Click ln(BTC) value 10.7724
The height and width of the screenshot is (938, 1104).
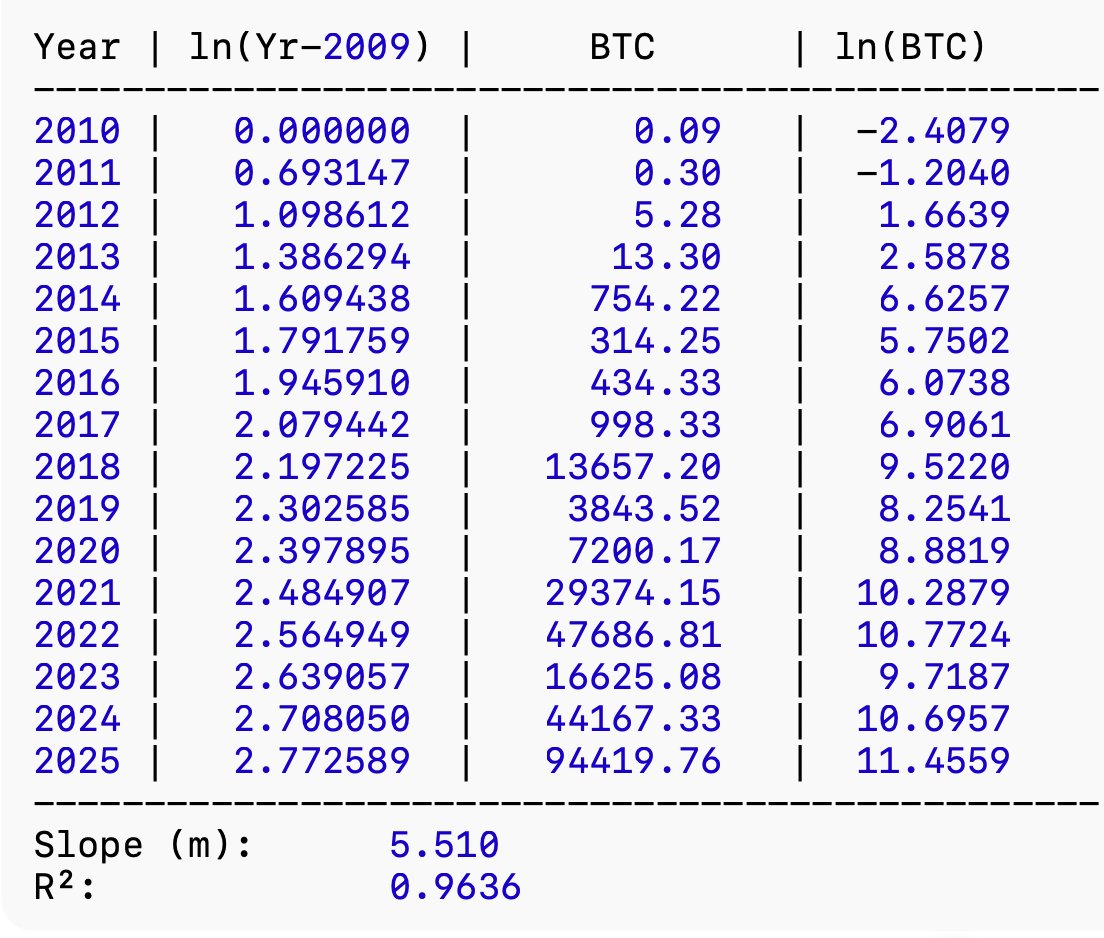coord(934,635)
